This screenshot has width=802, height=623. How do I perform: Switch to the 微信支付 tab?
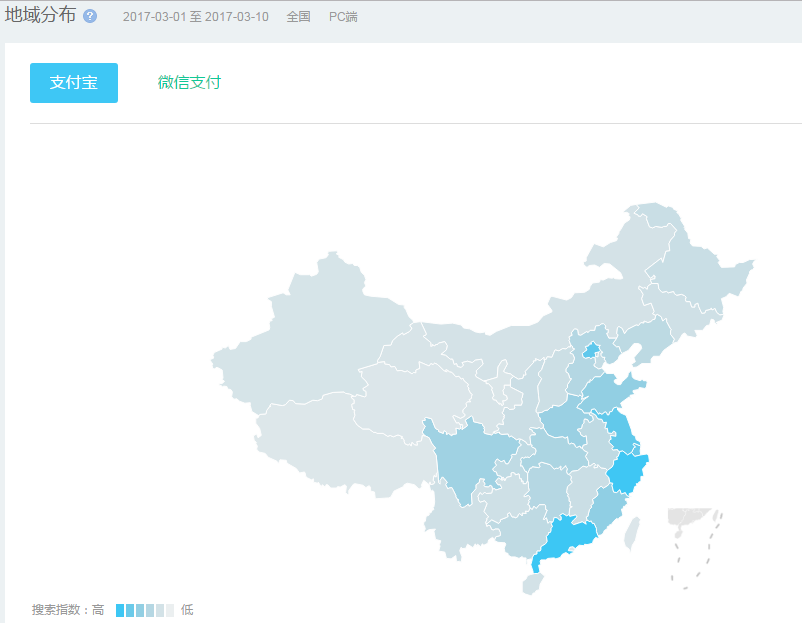189,82
